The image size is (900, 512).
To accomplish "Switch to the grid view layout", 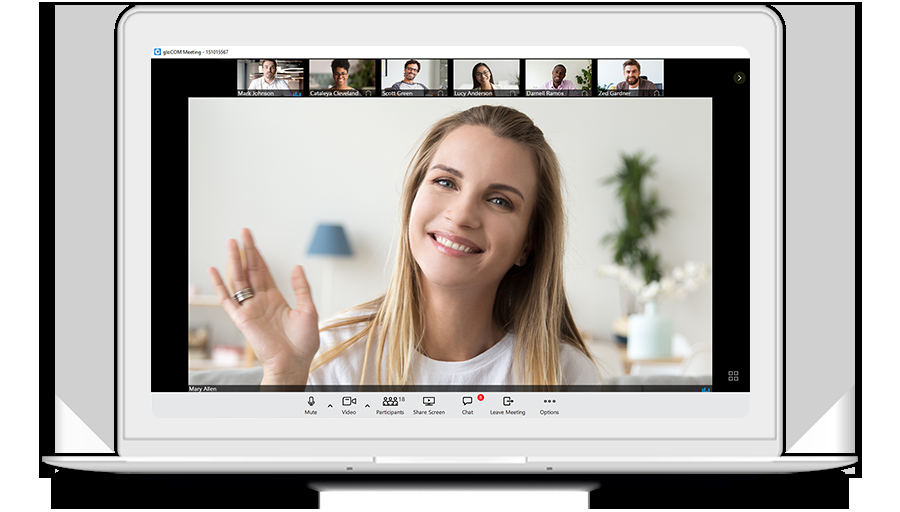I will (x=733, y=376).
